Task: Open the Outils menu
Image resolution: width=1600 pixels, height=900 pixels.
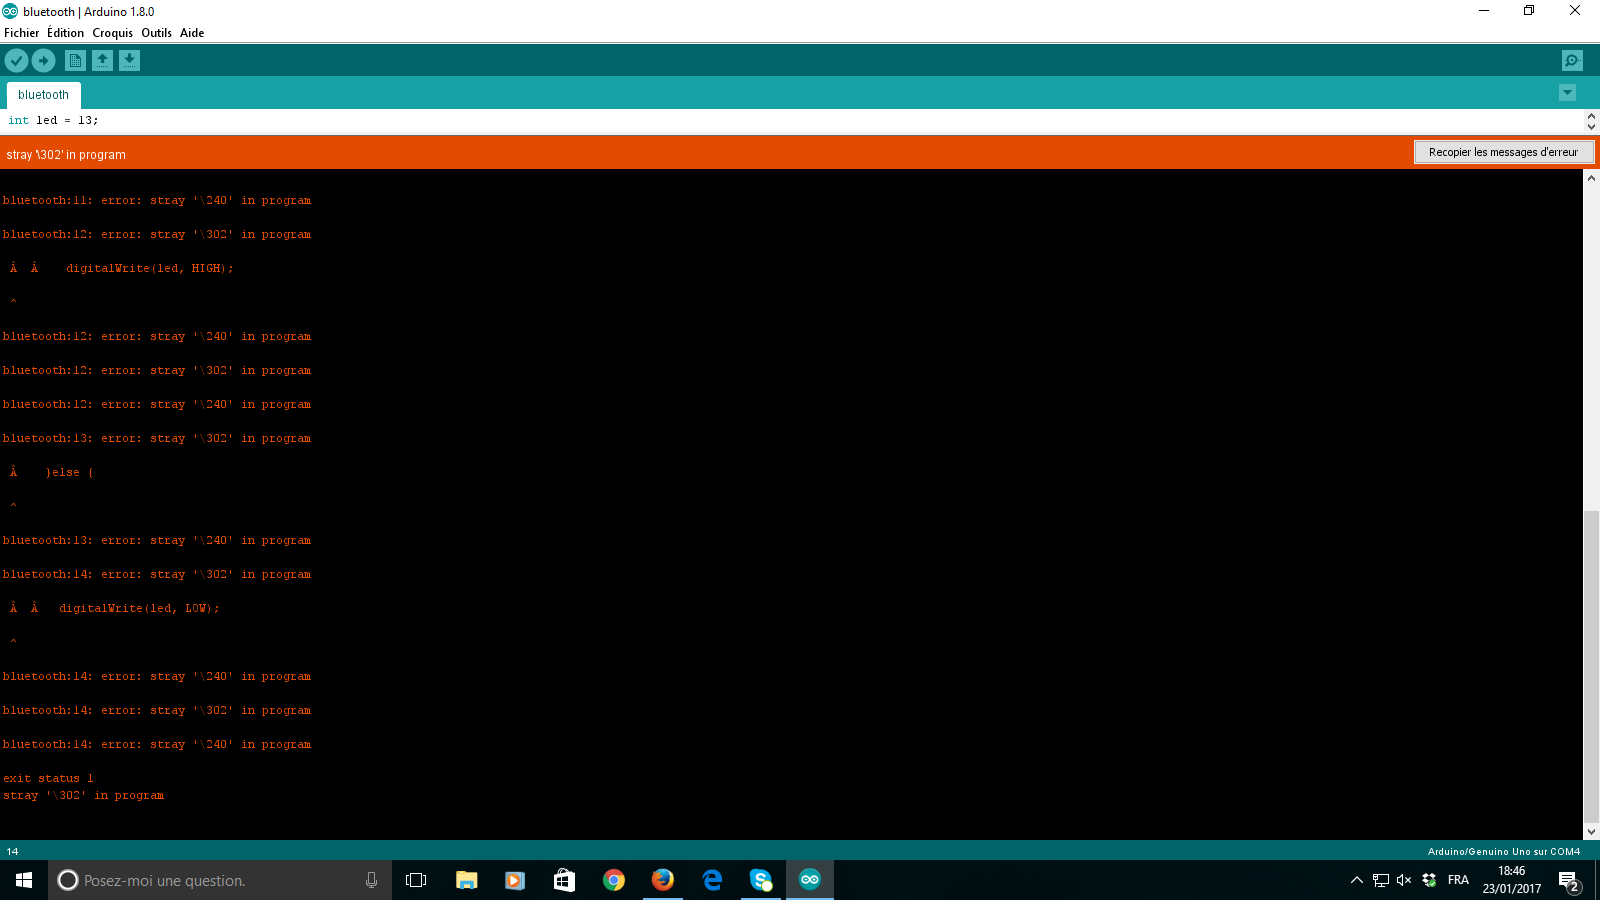Action: coord(156,33)
